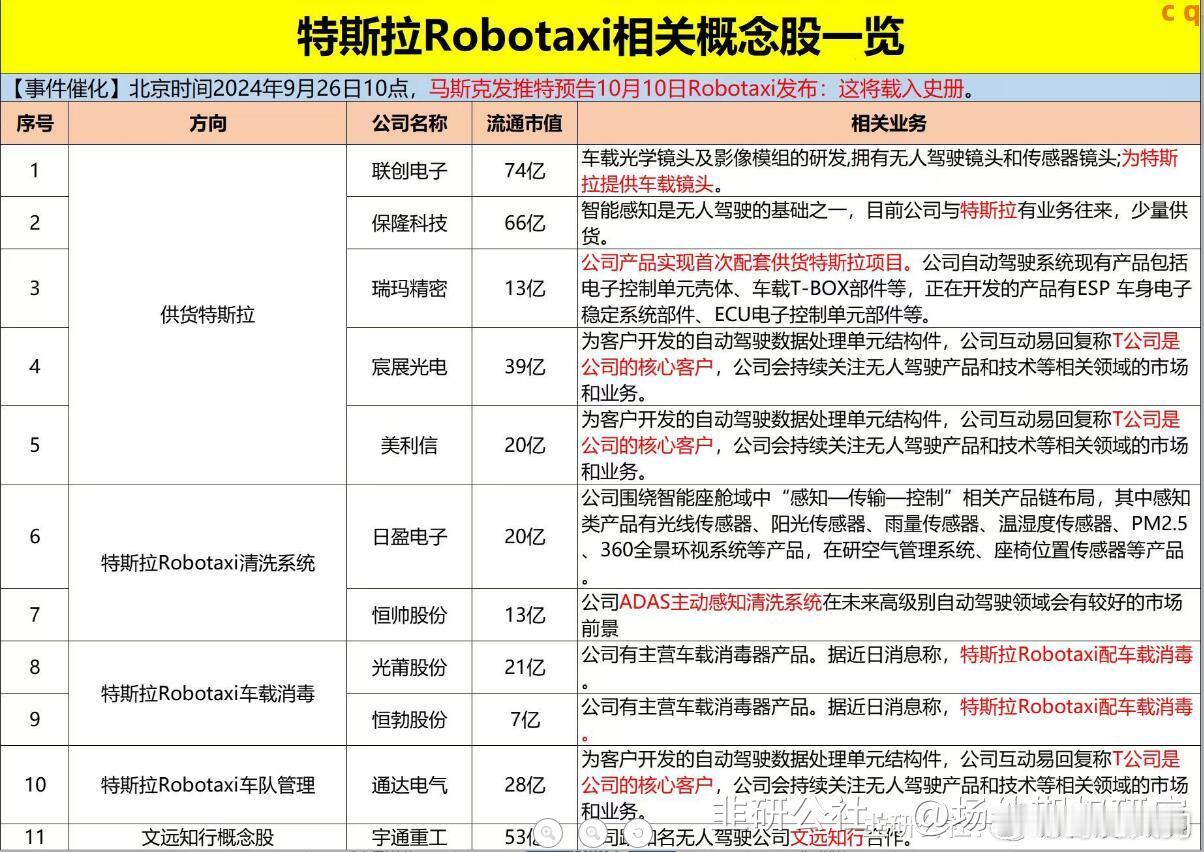1204x852 pixels.
Task: Click the 序号 column header
Action: click(x=35, y=124)
